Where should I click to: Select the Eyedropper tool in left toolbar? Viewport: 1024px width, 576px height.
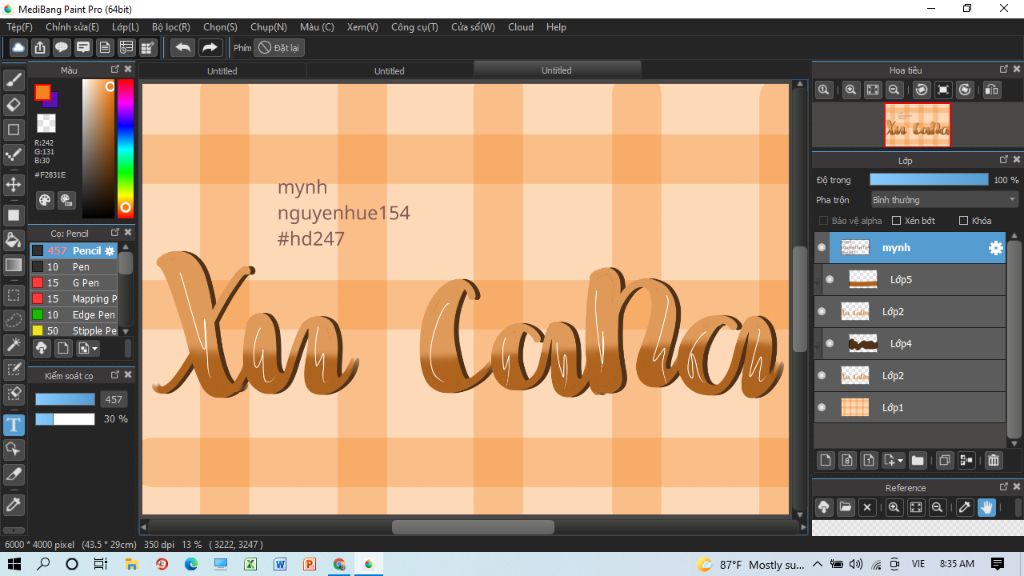tap(14, 504)
